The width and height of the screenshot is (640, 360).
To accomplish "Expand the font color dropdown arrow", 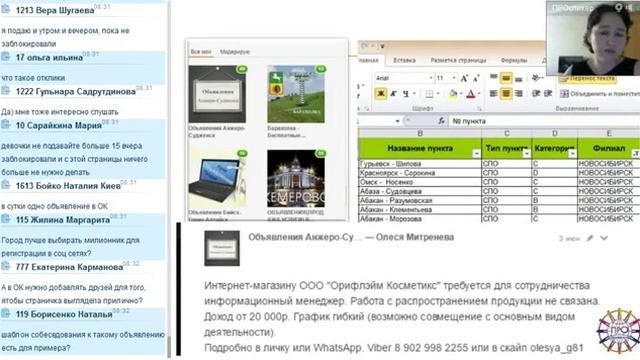I will tap(479, 94).
